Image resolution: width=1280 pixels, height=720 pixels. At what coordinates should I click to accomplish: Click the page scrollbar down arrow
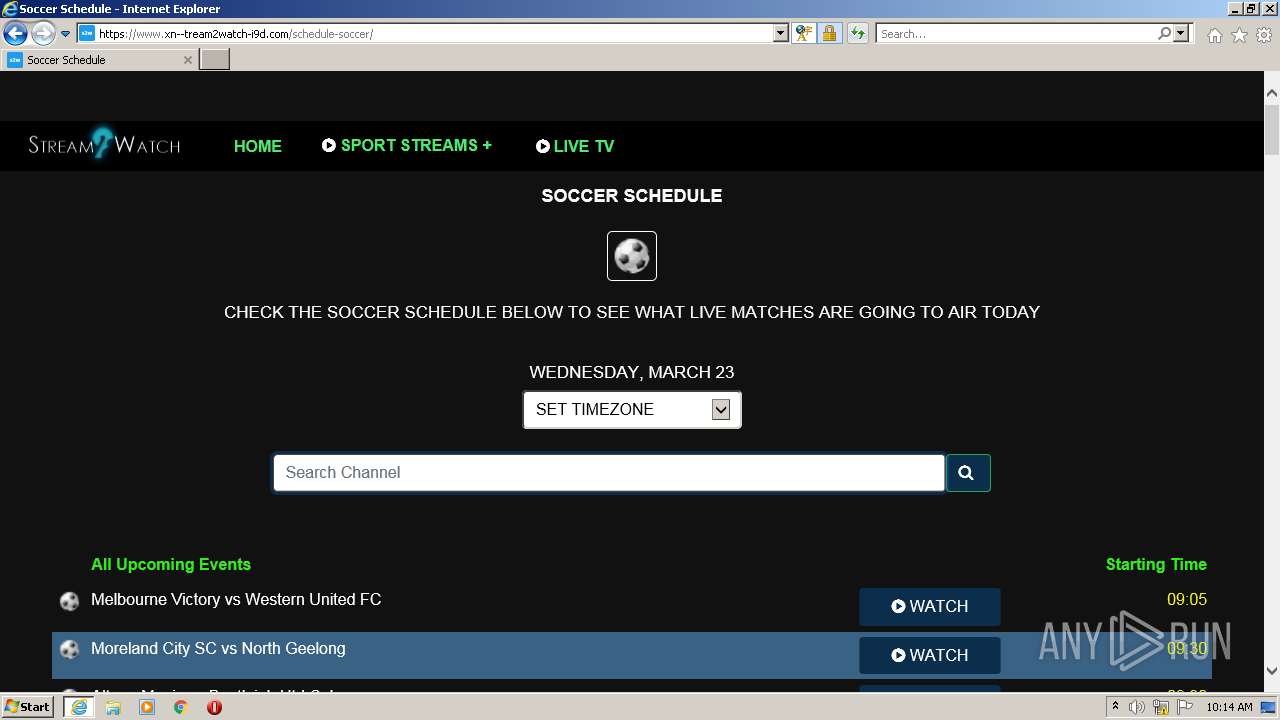tap(1272, 671)
